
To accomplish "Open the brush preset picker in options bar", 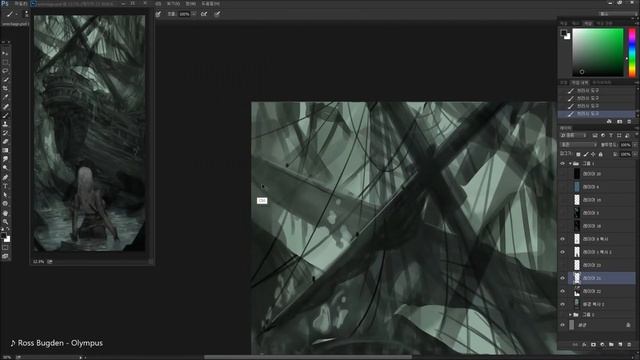I will [26, 14].
